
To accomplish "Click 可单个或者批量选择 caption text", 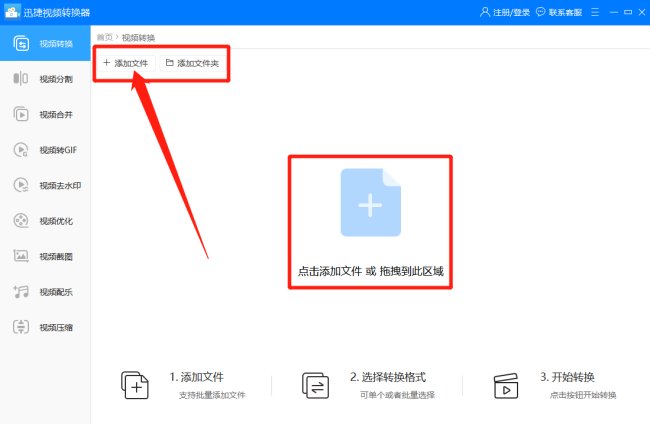I will click(x=397, y=395).
